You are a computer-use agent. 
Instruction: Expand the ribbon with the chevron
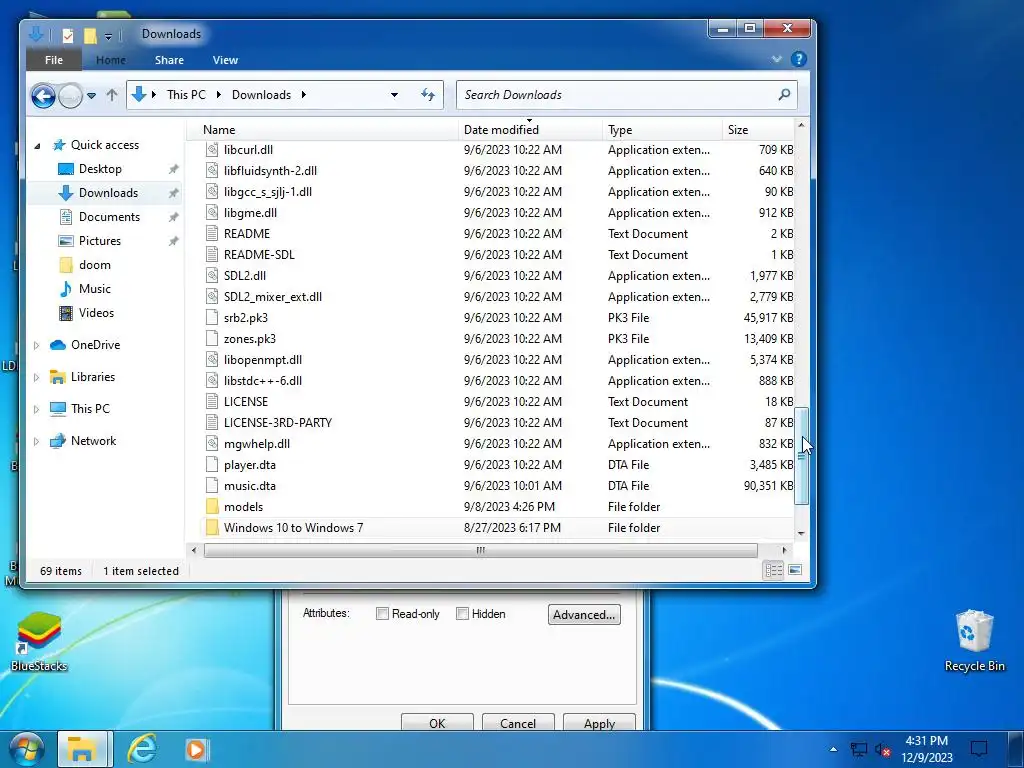click(x=776, y=59)
